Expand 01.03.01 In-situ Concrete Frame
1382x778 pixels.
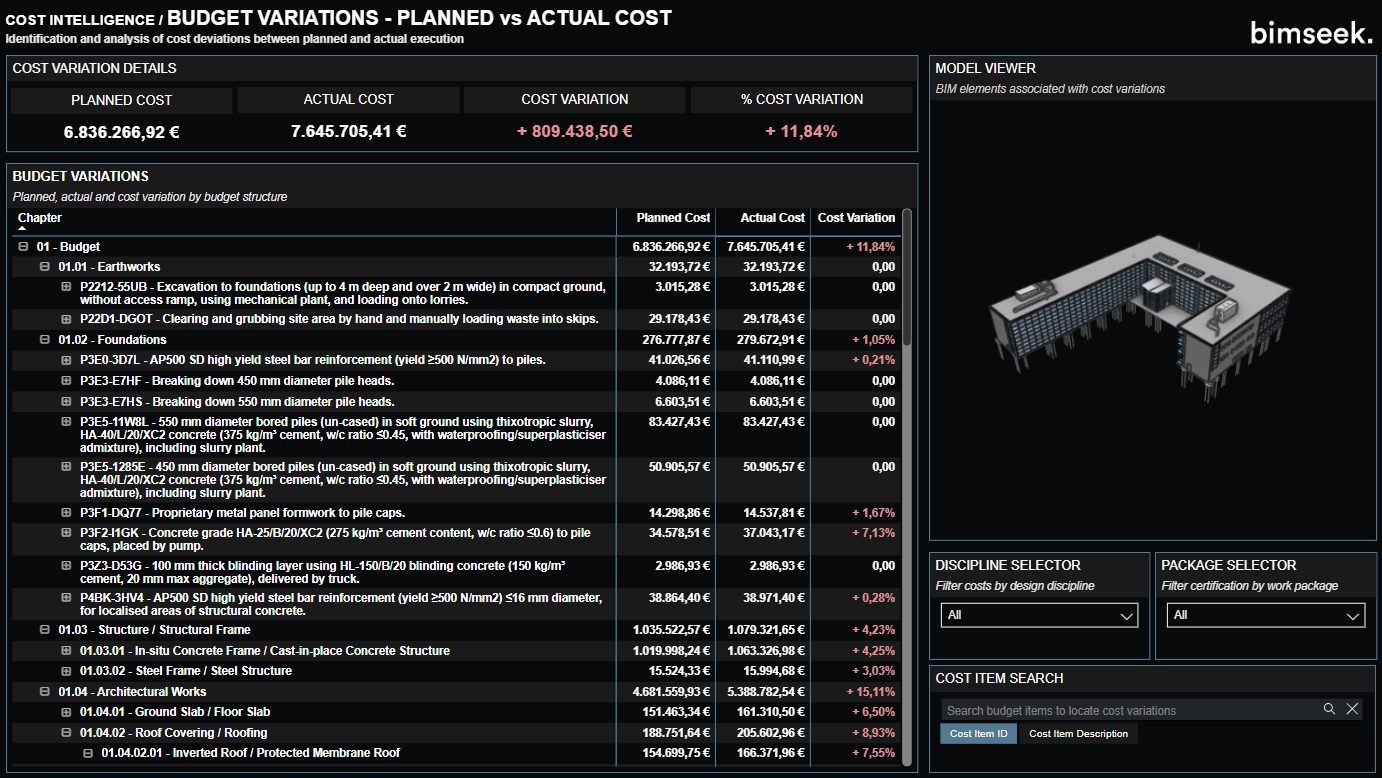pos(66,651)
